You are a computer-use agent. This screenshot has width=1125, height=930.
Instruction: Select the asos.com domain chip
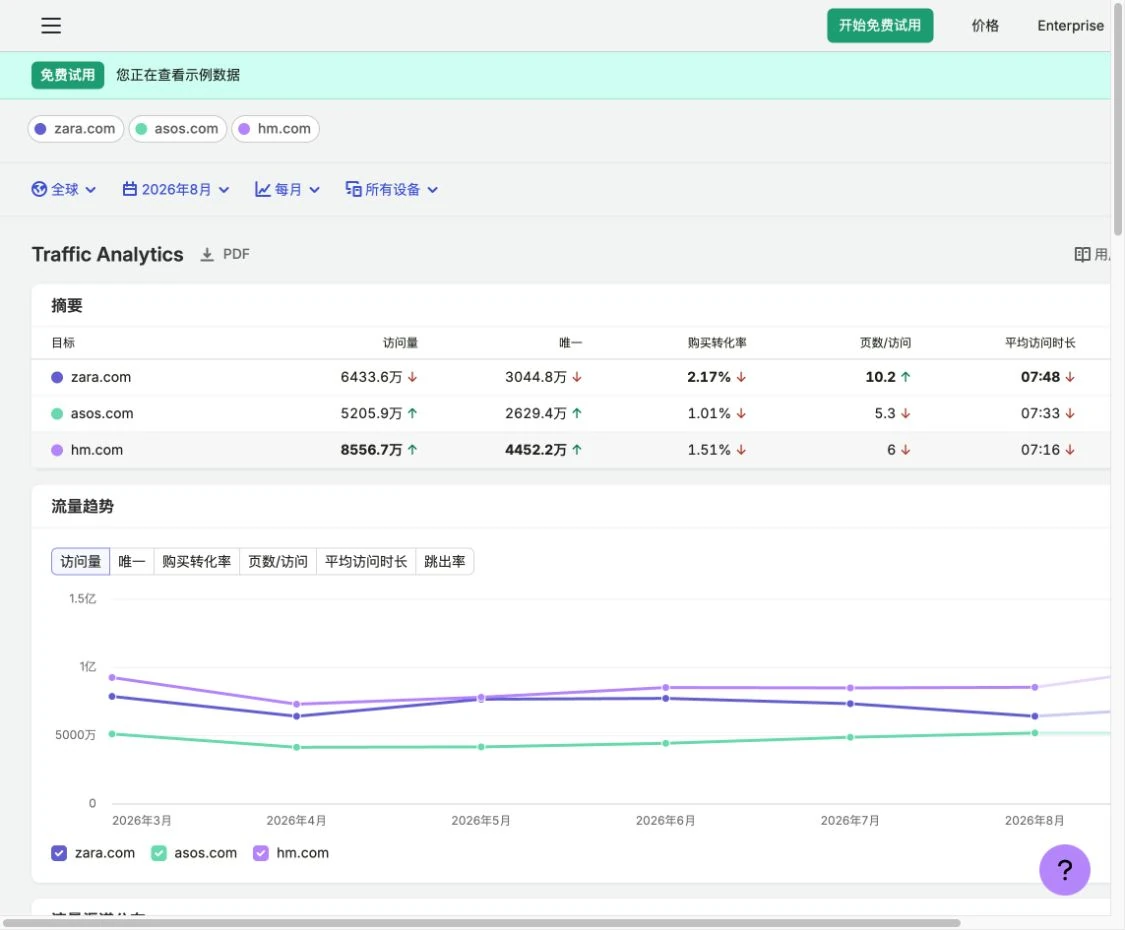(x=177, y=128)
